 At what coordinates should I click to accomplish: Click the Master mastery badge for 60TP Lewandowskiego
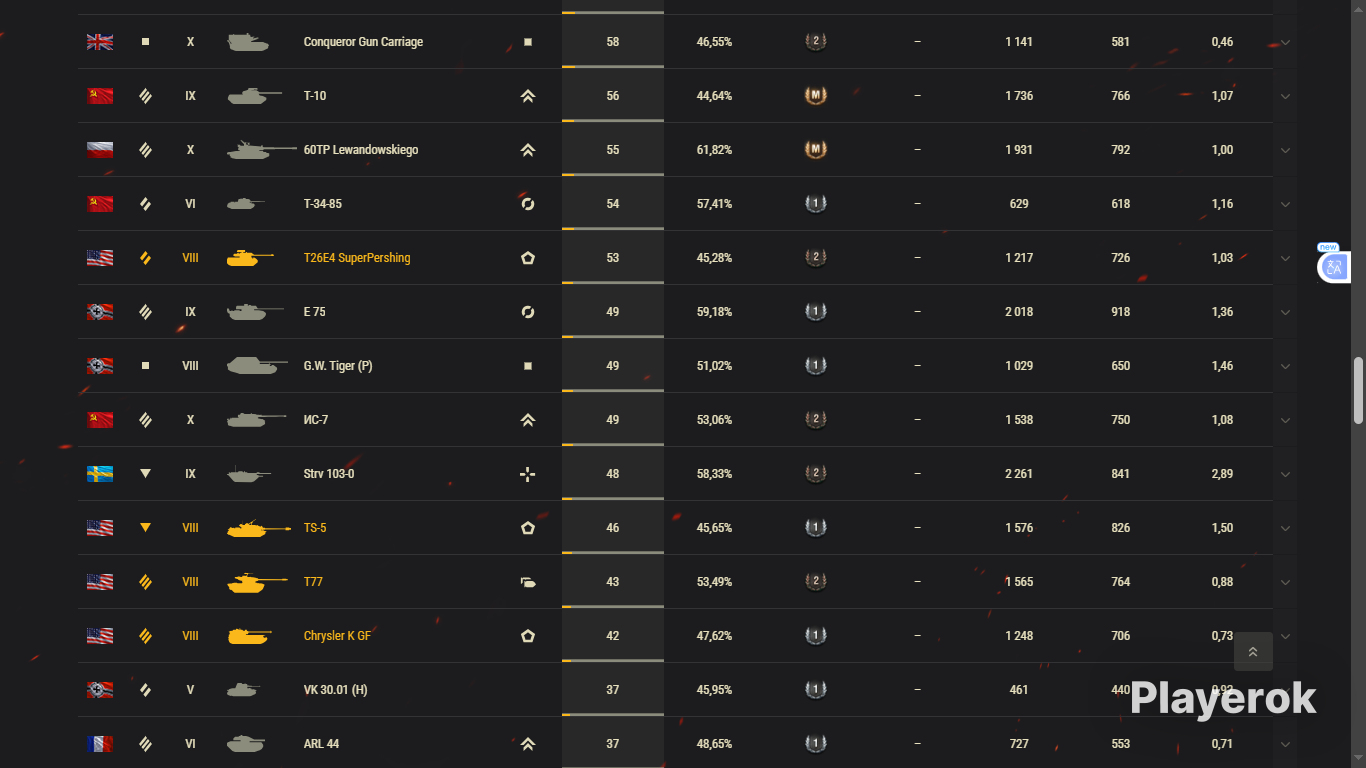(x=816, y=150)
